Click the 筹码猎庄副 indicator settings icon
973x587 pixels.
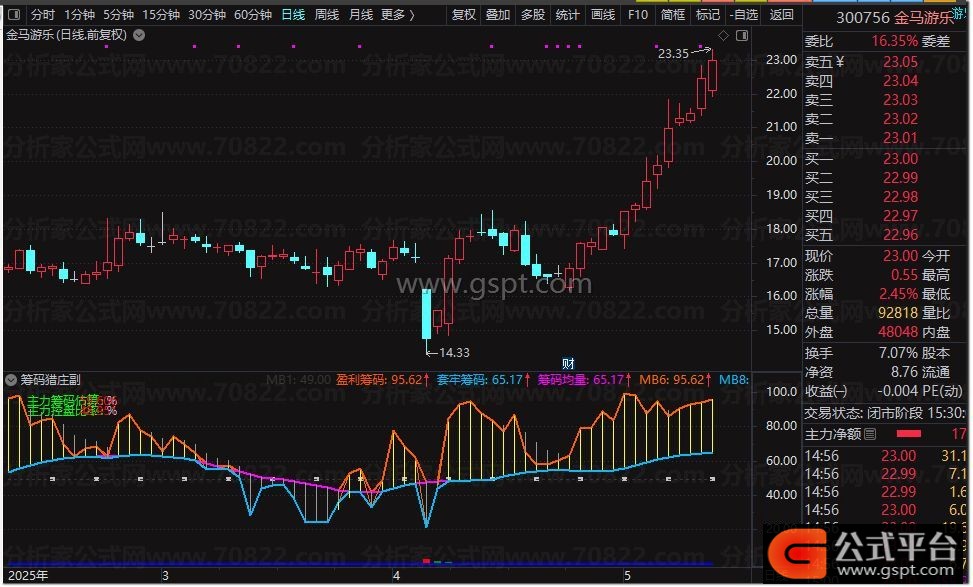click(x=11, y=380)
